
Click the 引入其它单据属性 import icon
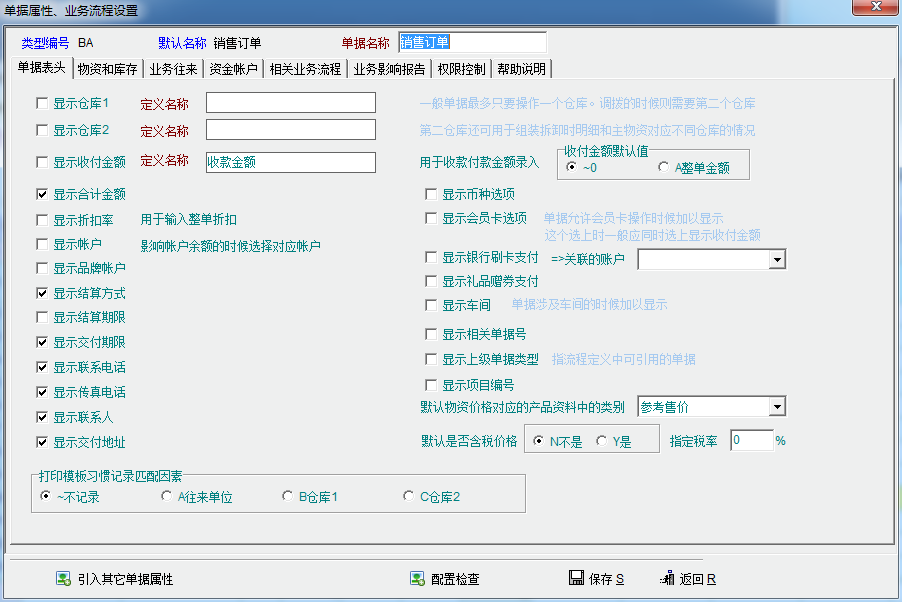coord(63,579)
